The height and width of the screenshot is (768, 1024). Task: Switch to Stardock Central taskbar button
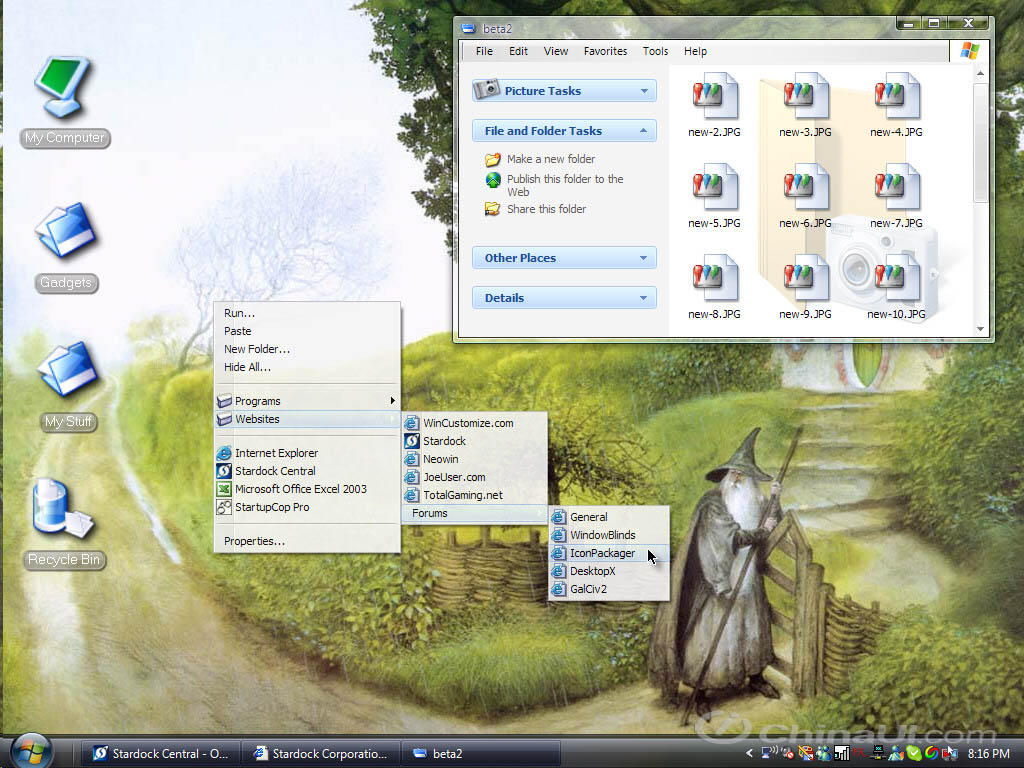(x=161, y=754)
